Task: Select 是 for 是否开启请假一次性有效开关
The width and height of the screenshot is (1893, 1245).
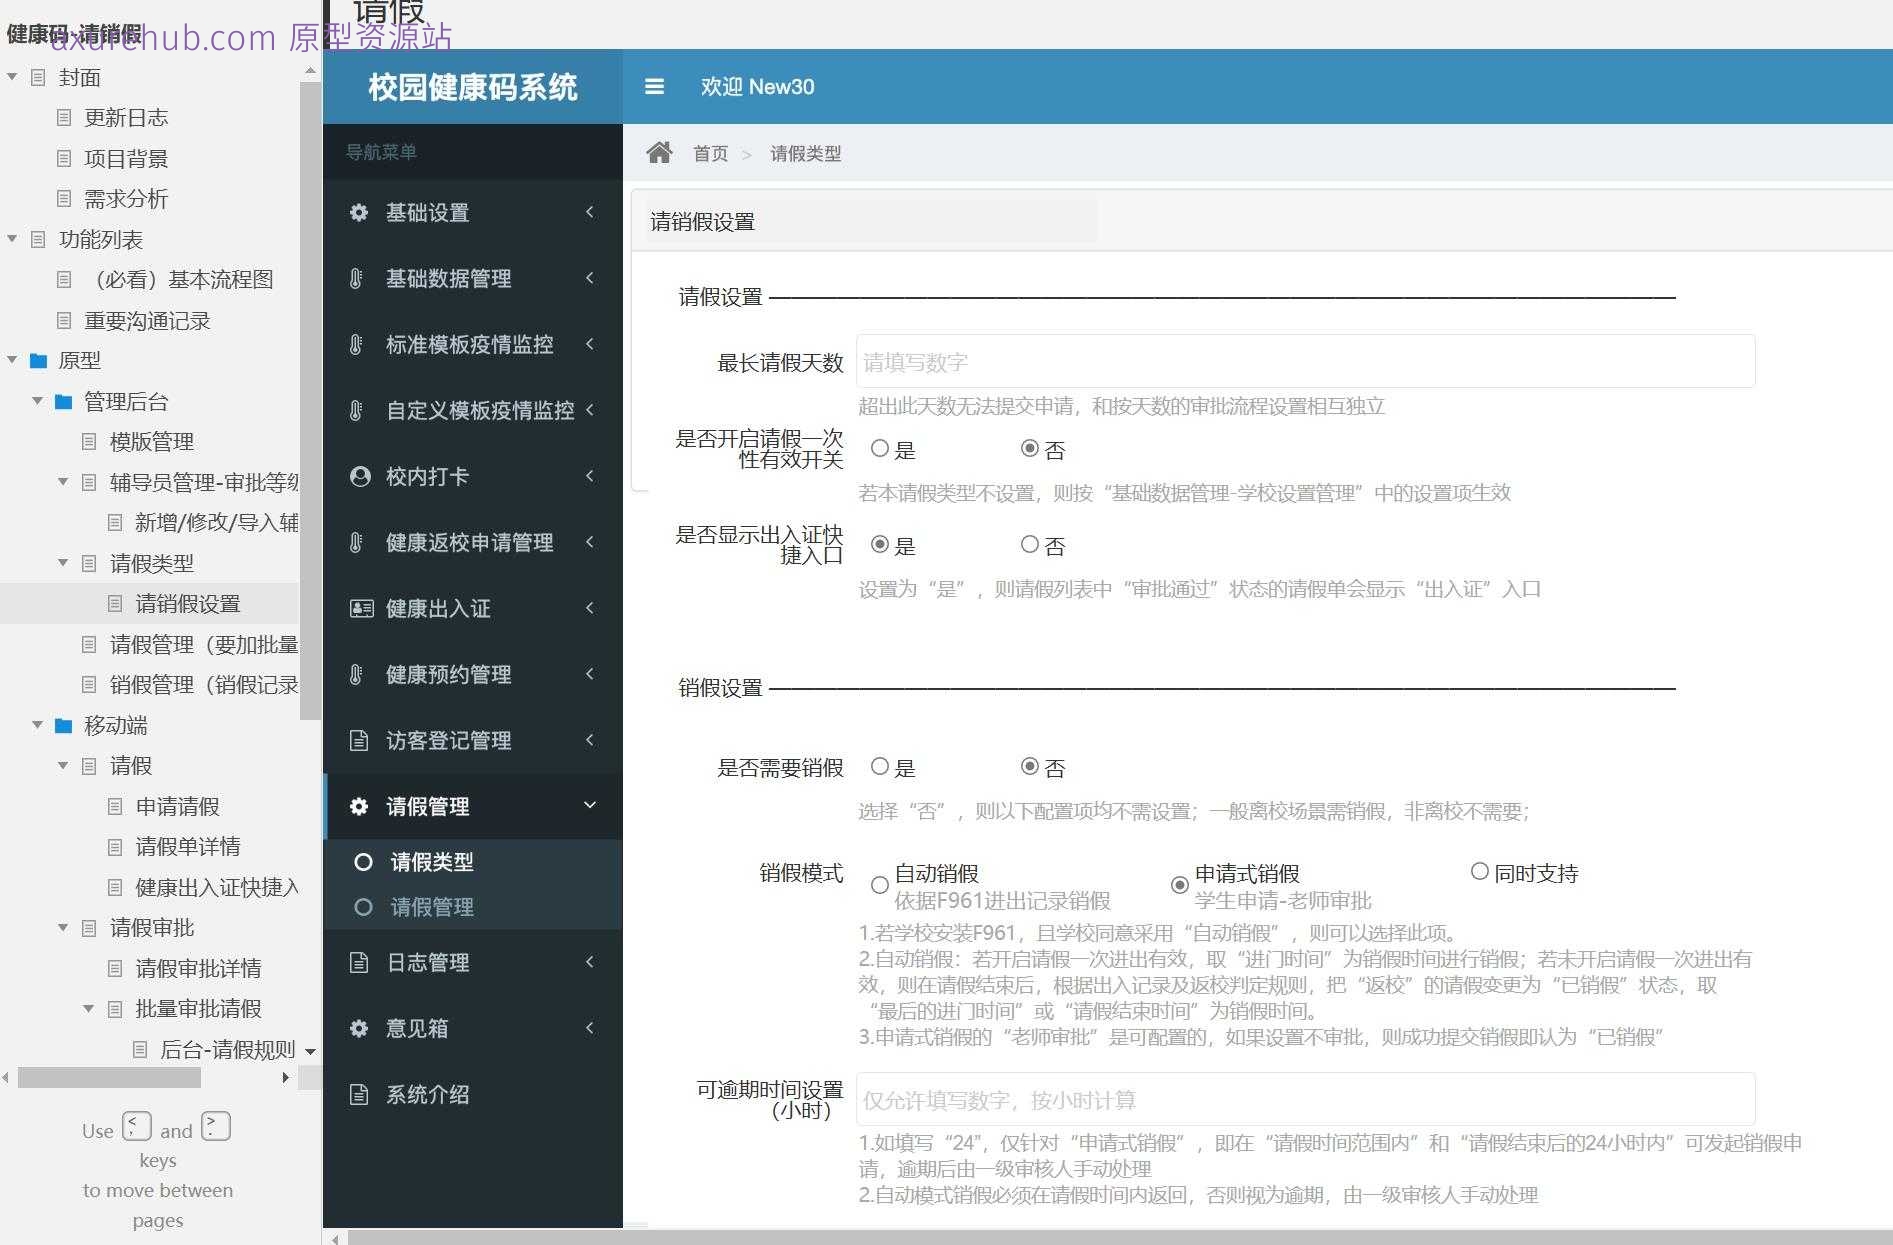Action: [879, 449]
